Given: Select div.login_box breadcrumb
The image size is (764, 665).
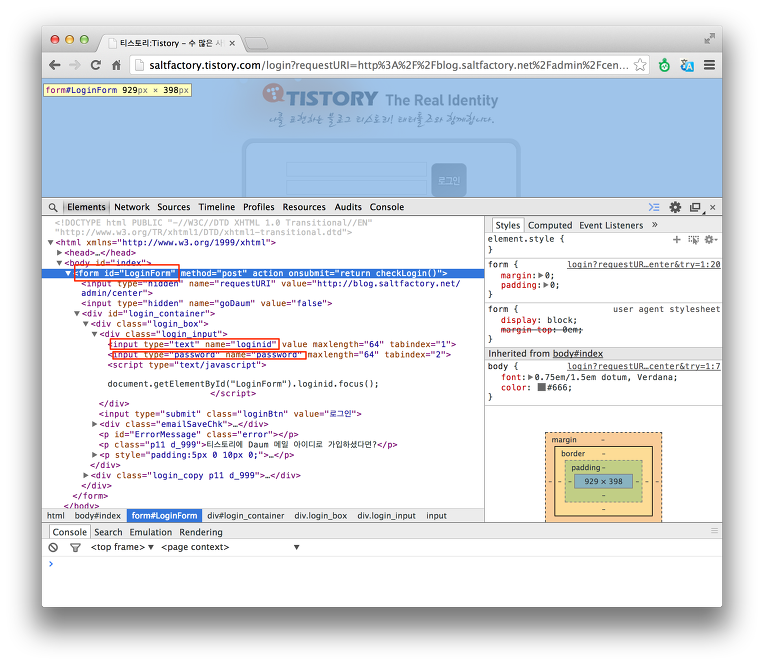Looking at the screenshot, I should tap(321, 515).
